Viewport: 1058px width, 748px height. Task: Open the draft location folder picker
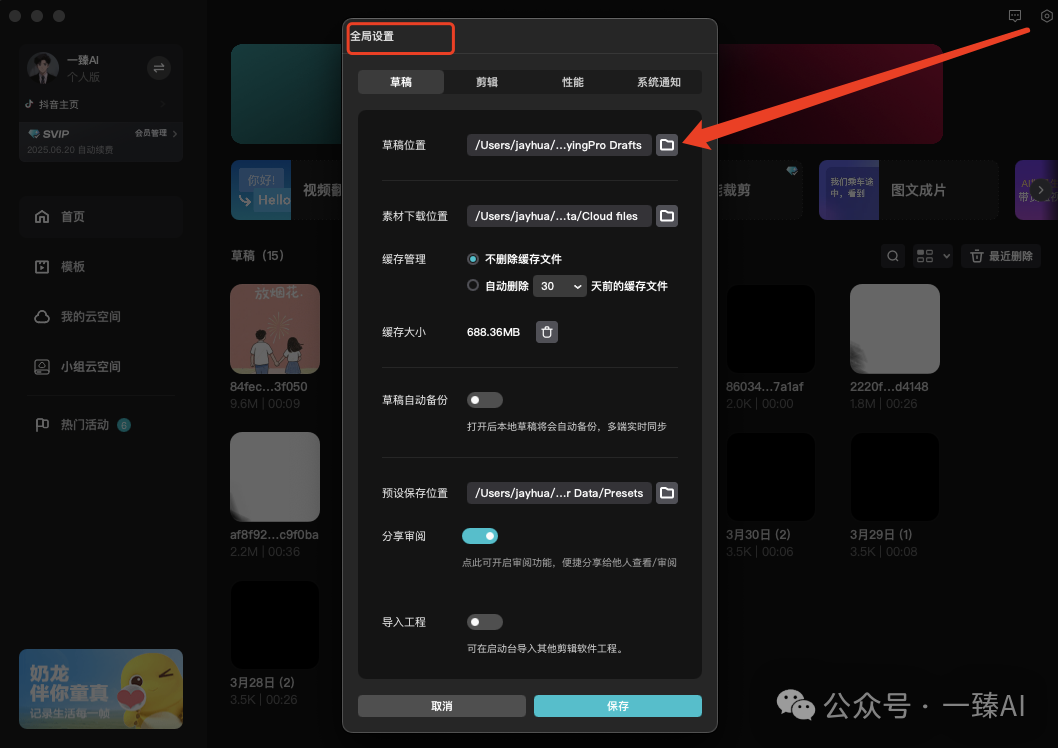[x=667, y=144]
